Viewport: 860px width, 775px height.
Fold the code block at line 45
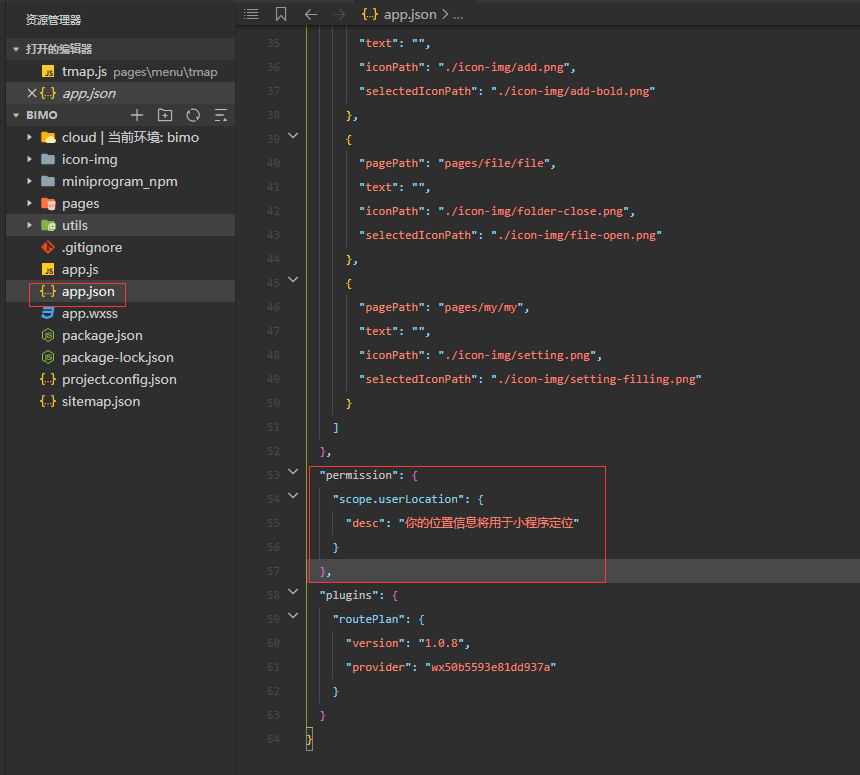tap(293, 280)
